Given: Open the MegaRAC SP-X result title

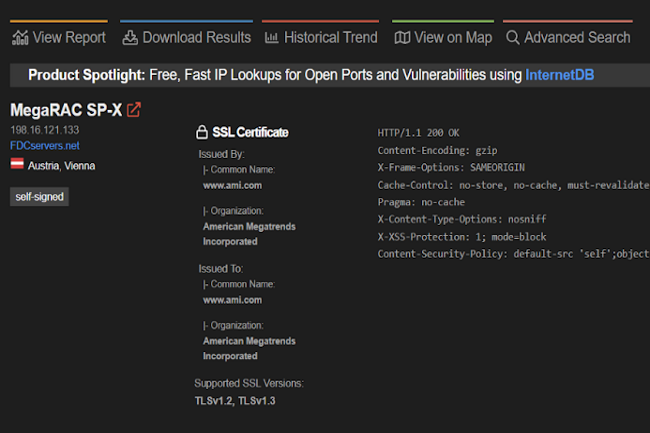Looking at the screenshot, I should tap(66, 110).
